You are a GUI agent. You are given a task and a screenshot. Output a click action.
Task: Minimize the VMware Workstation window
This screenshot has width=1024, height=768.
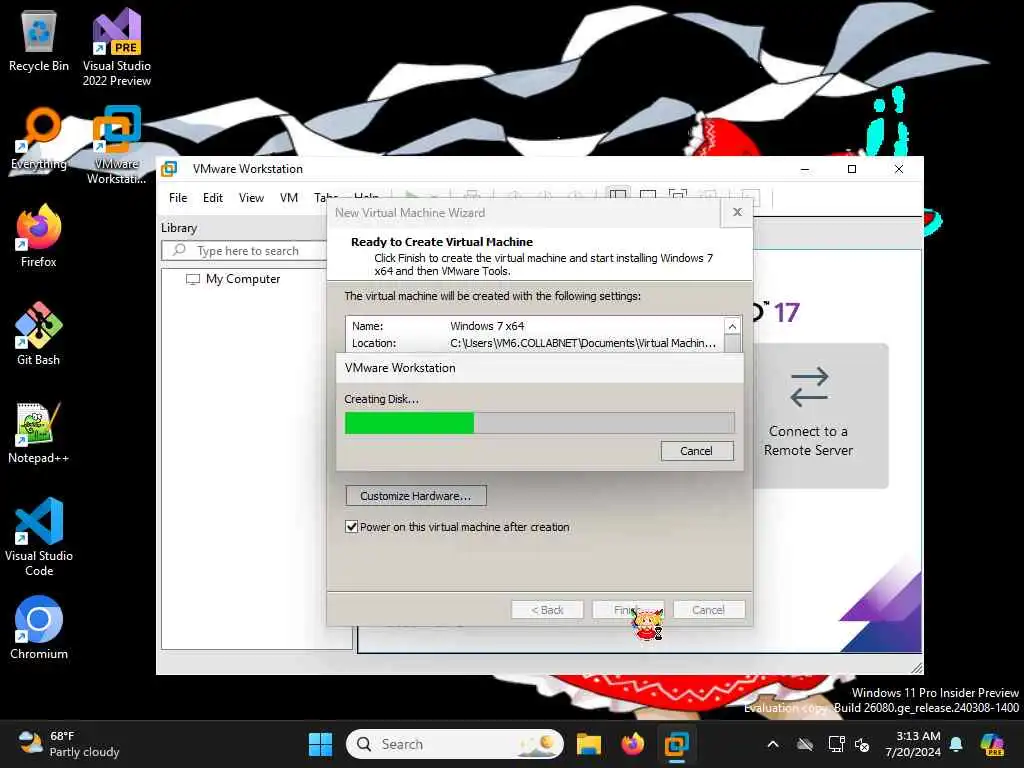coord(805,169)
